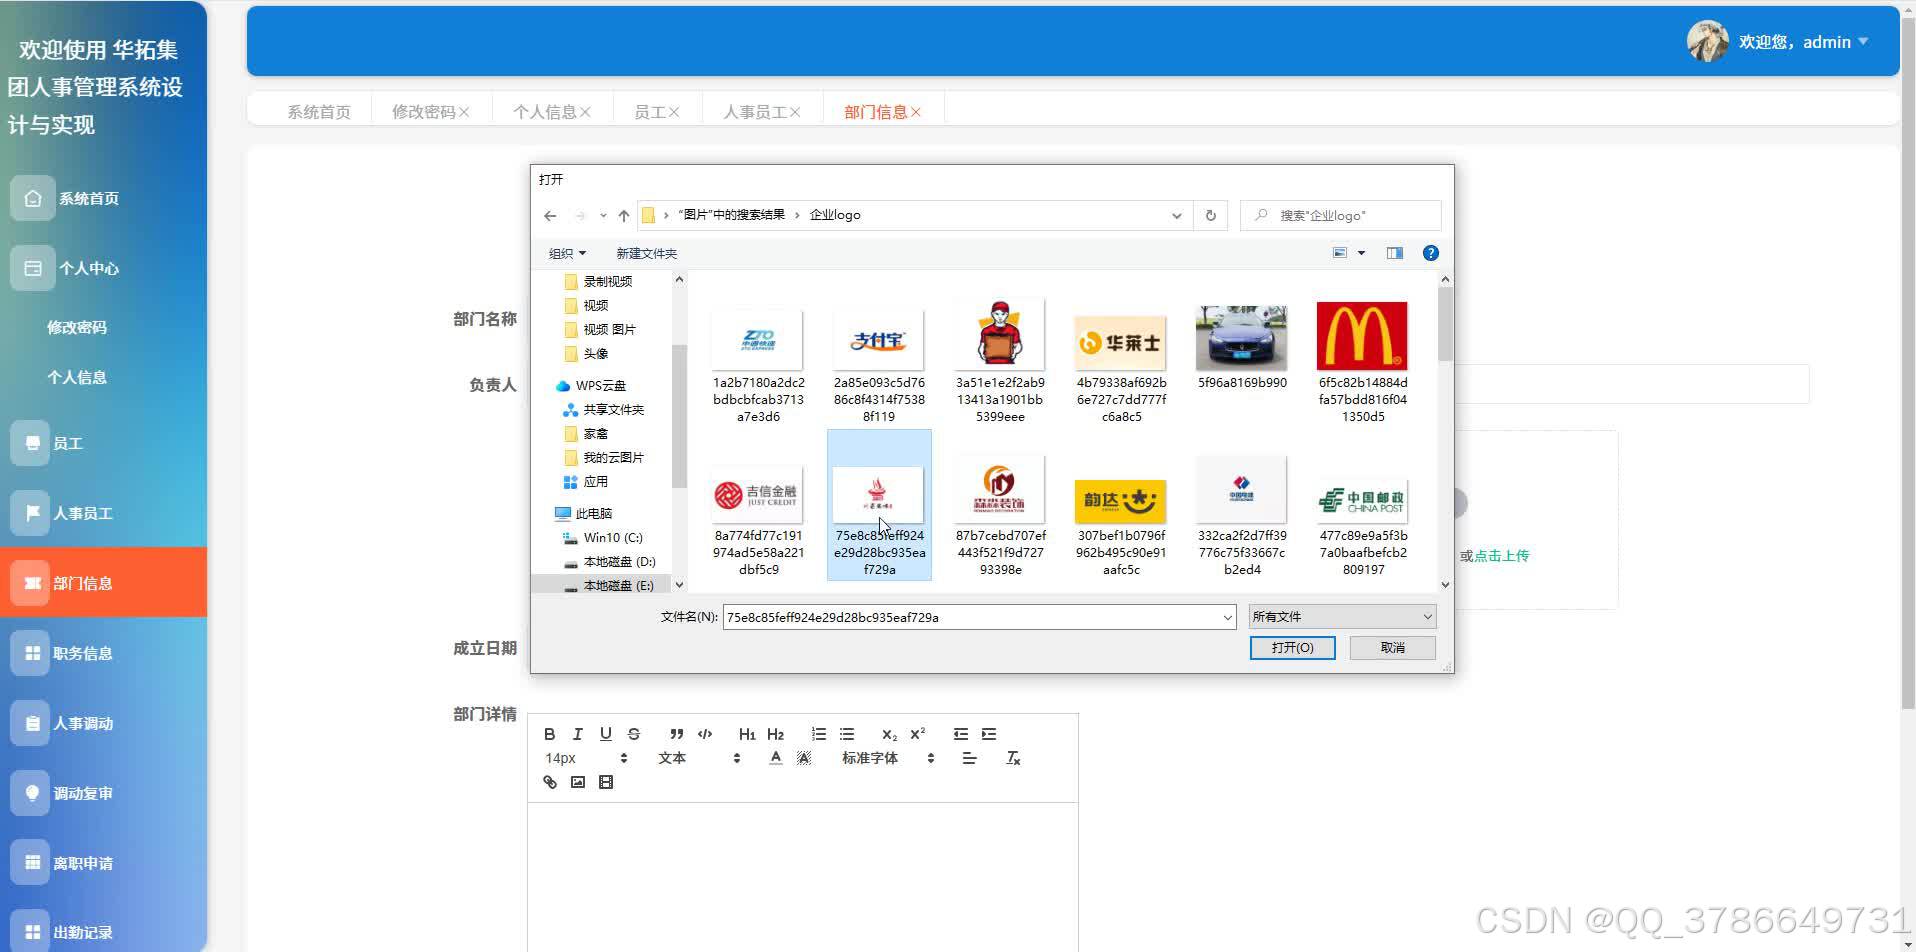The image size is (1916, 952).
Task: Toggle strikethrough formatting in the editor
Action: 633,733
